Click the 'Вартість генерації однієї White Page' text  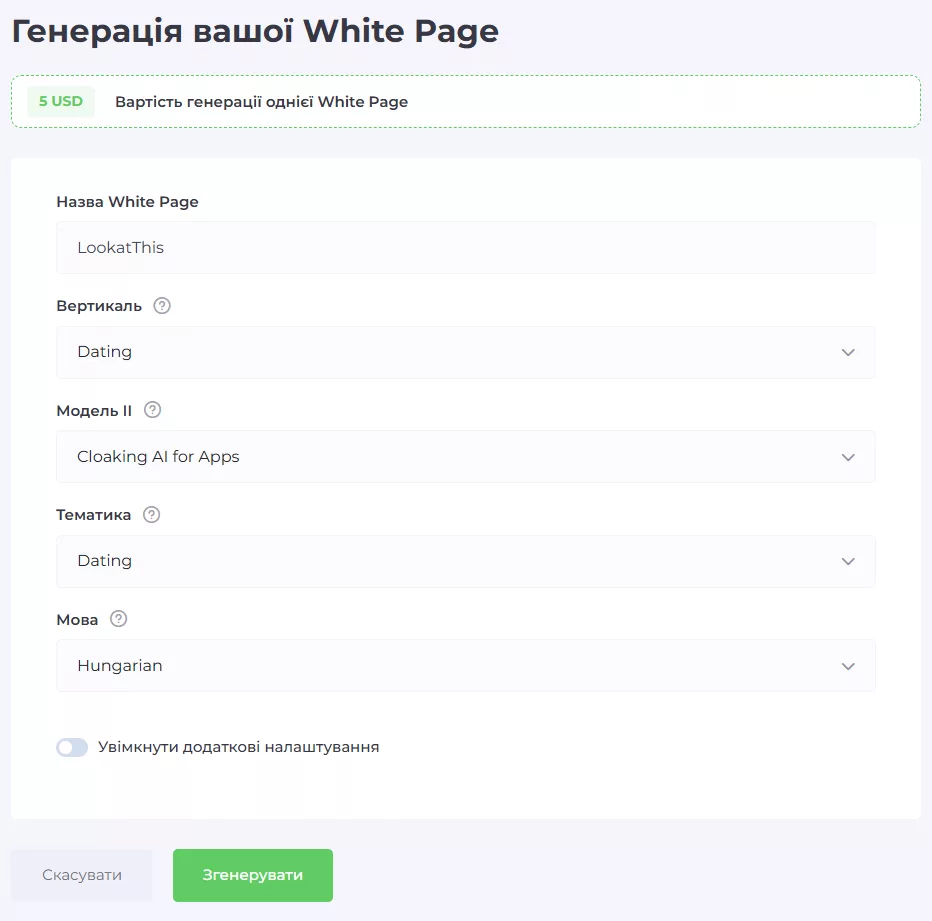click(261, 102)
